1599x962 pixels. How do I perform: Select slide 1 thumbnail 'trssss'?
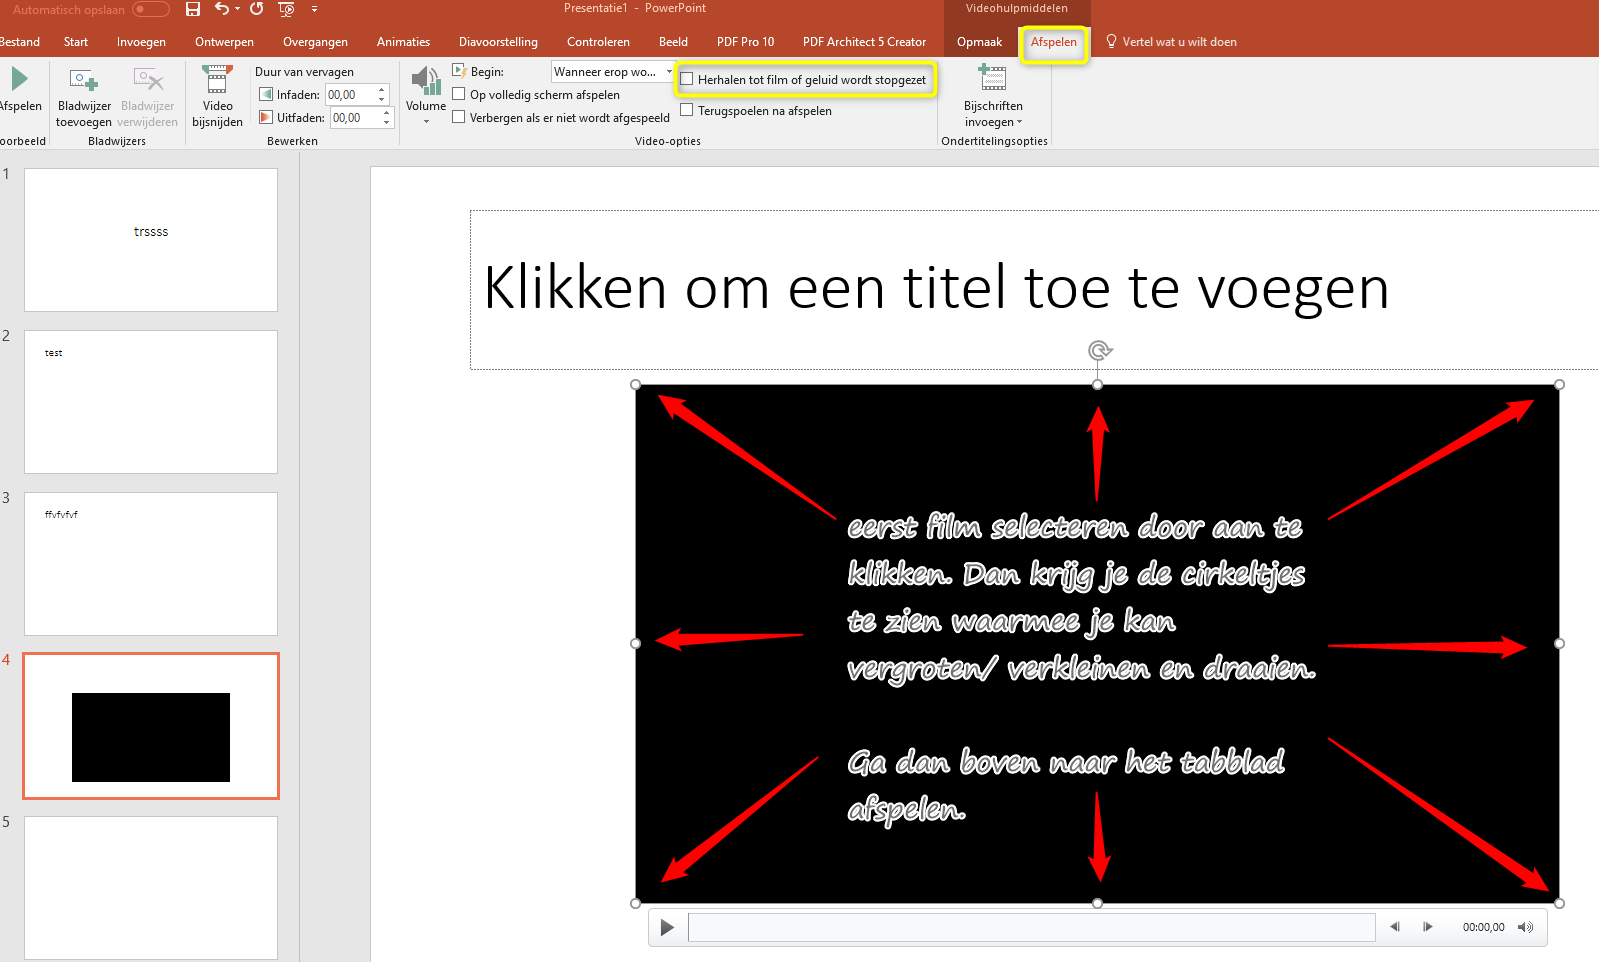pos(151,240)
